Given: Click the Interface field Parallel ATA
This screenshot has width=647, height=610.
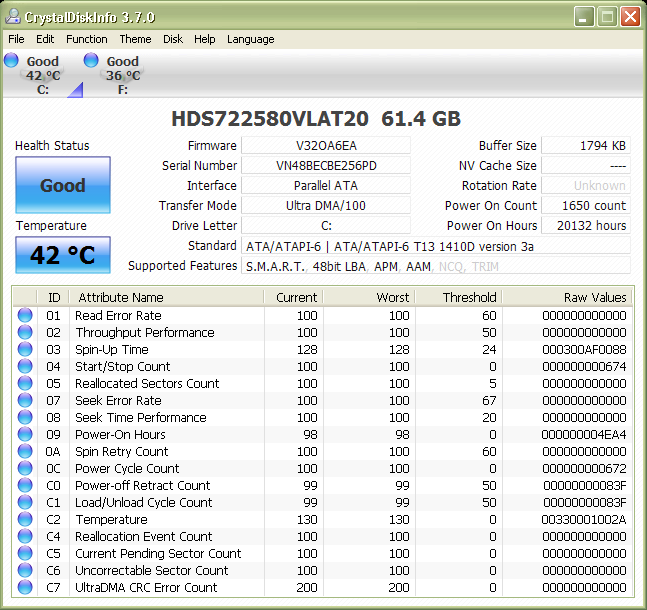Looking at the screenshot, I should (x=326, y=186).
